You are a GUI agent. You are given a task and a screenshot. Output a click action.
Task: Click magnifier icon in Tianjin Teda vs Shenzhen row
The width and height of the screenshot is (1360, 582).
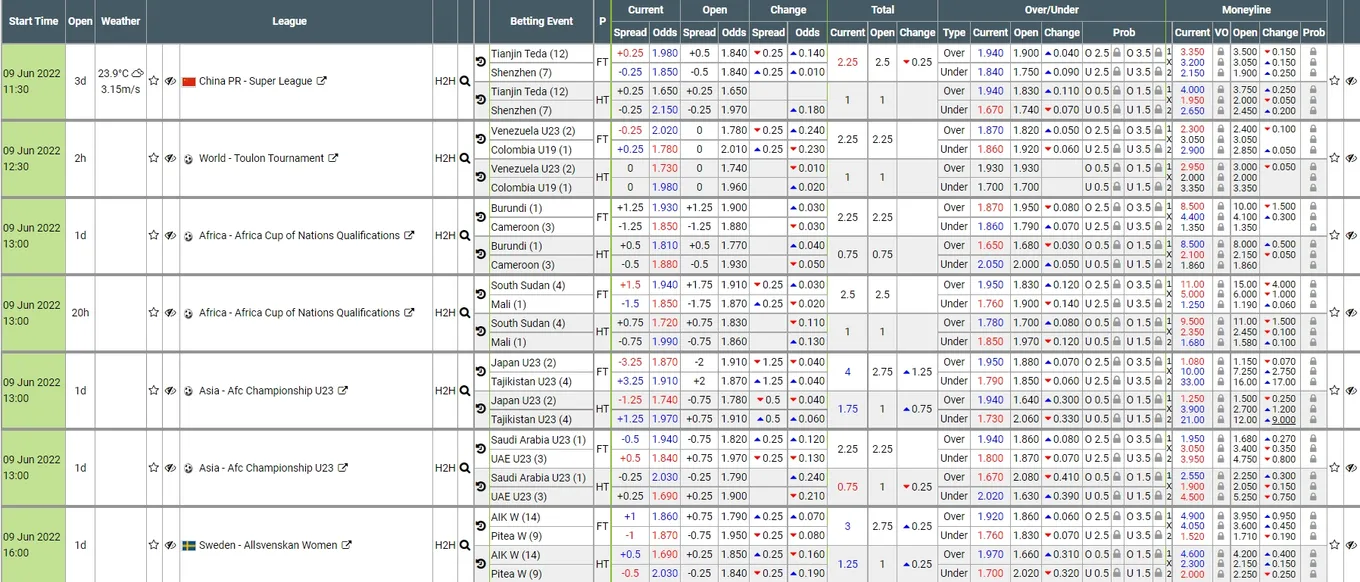465,81
